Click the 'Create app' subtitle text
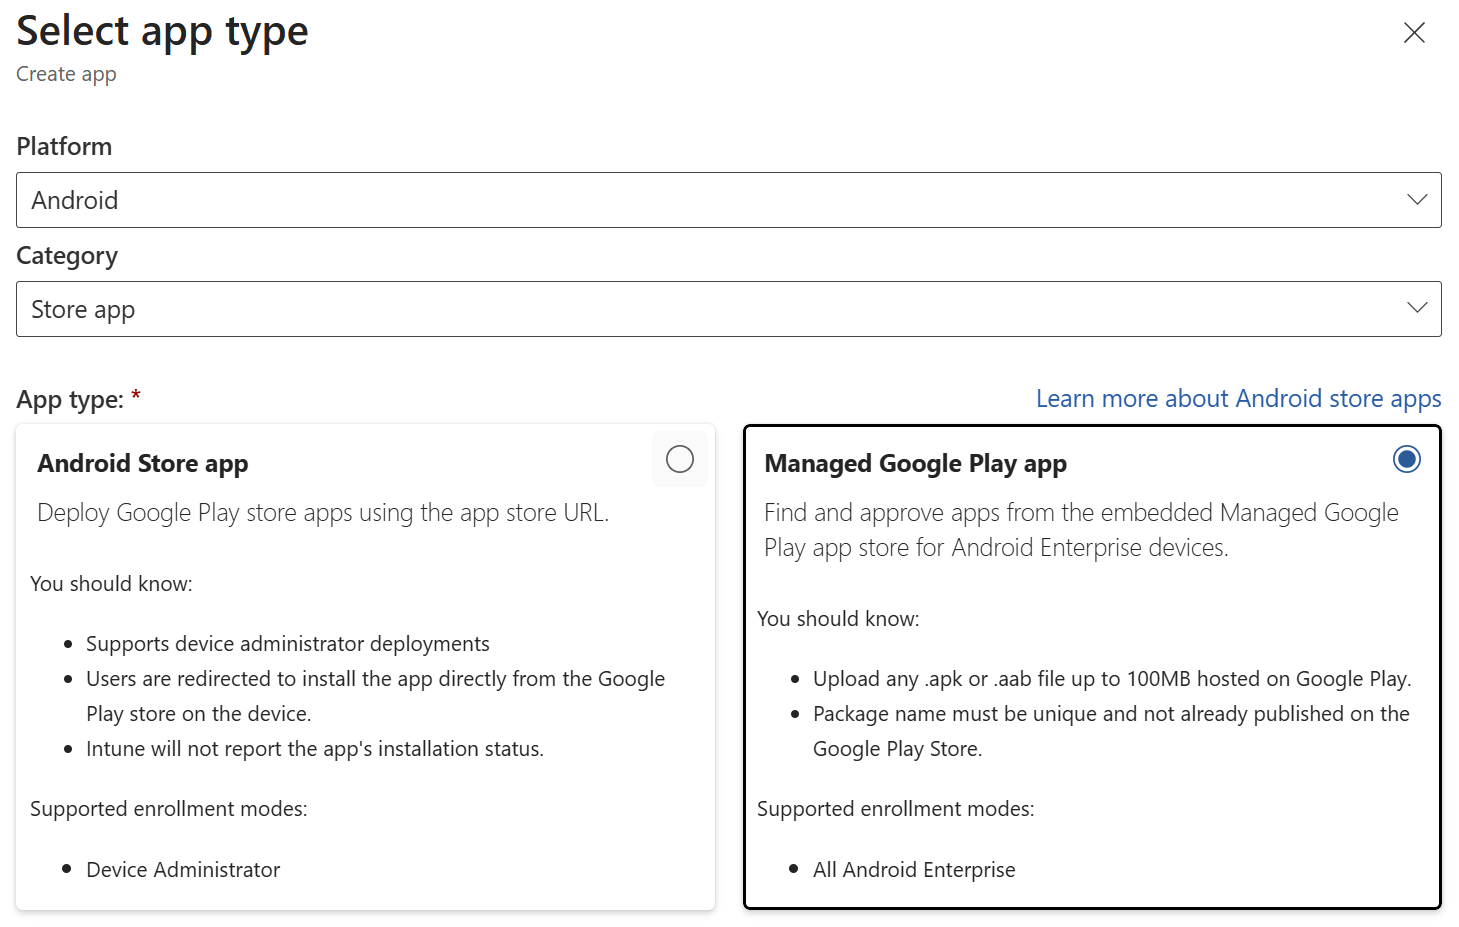Screen dimensions: 1459x927 click(x=66, y=75)
